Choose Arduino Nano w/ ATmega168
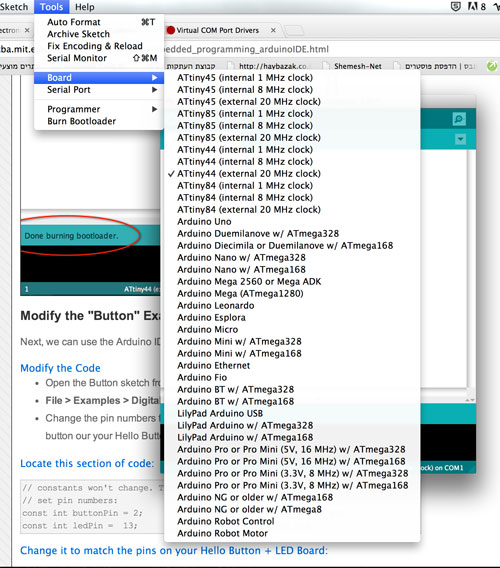500x568 pixels. 292,270
